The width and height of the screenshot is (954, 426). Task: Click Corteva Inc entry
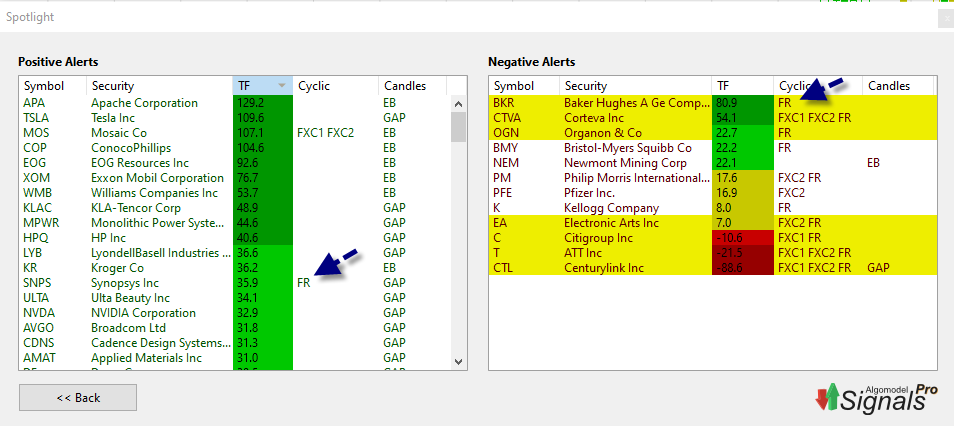(x=594, y=118)
